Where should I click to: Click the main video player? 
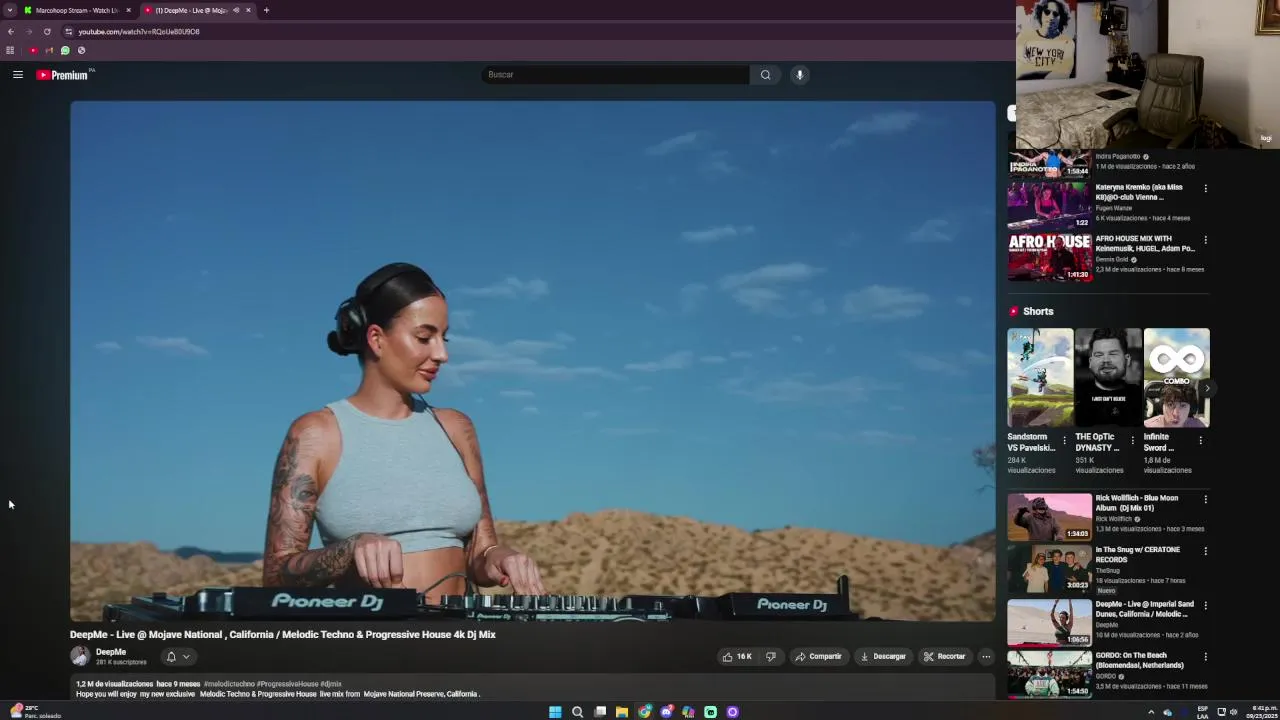[x=533, y=361]
